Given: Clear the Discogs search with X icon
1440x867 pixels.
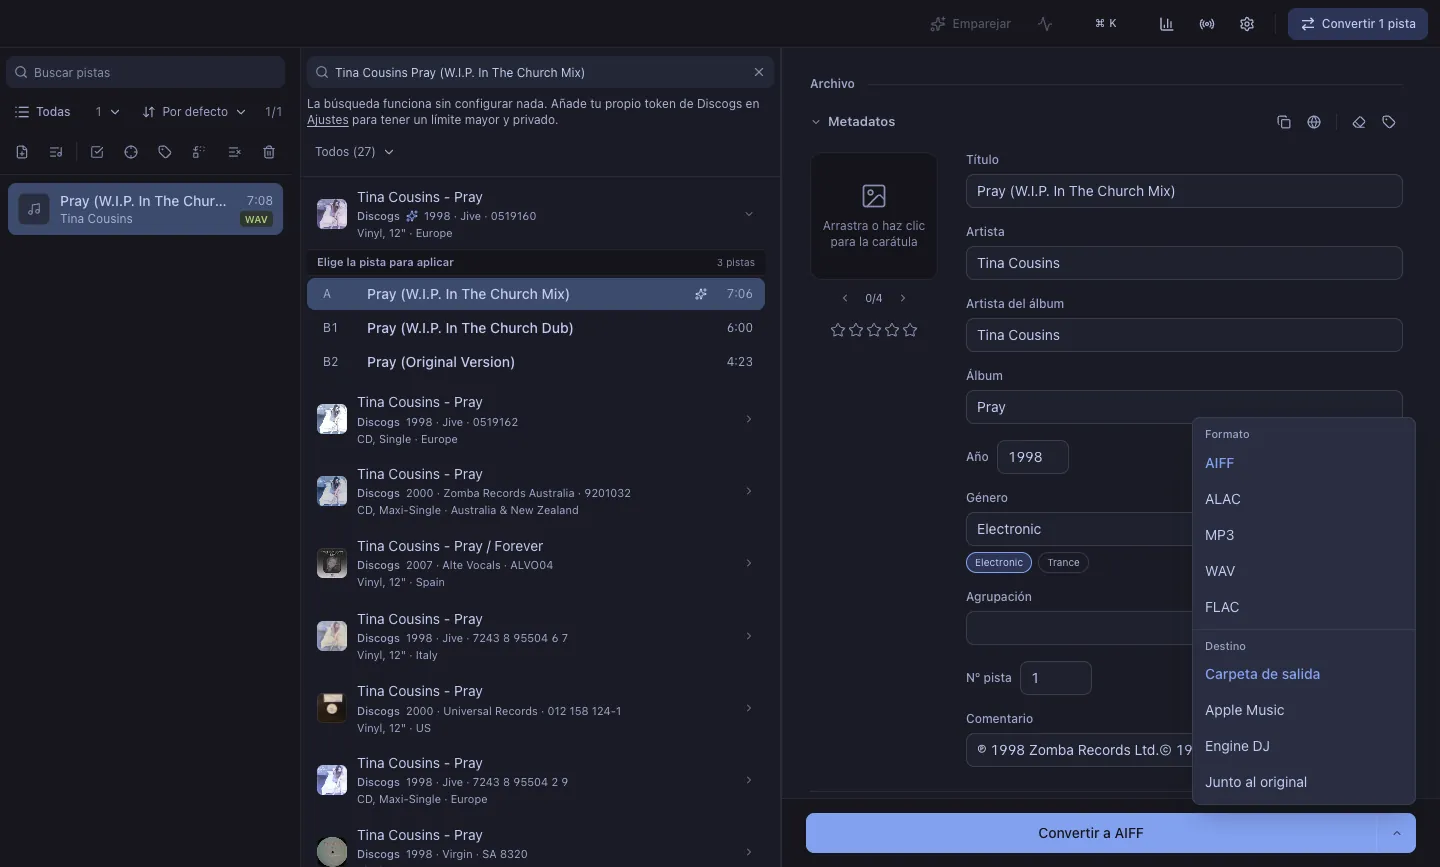Looking at the screenshot, I should [759, 72].
